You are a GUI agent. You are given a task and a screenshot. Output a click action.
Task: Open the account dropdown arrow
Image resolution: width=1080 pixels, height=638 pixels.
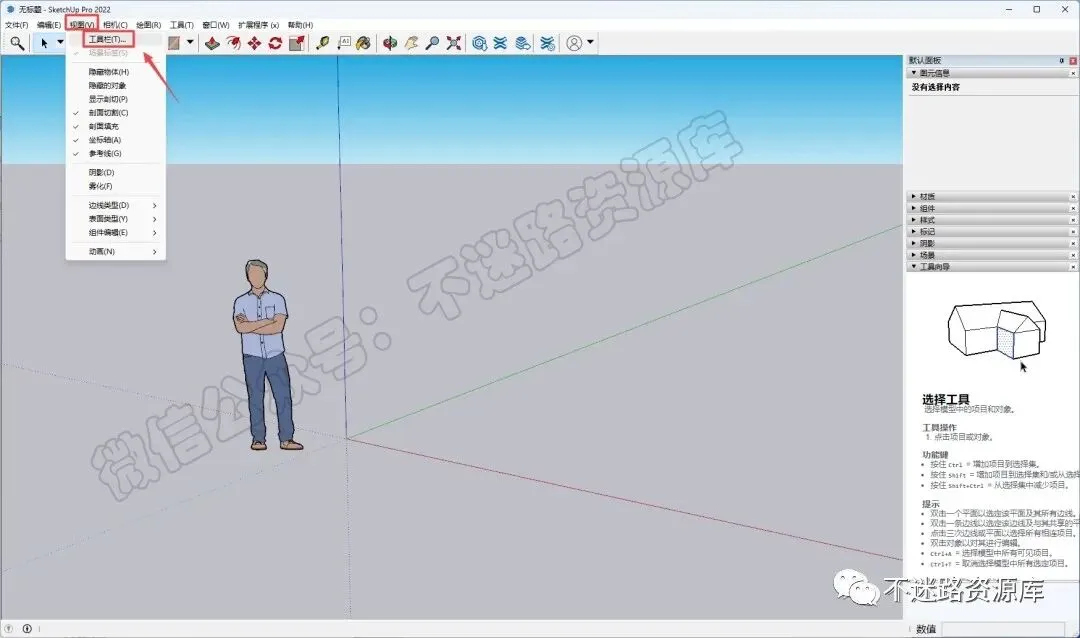pyautogui.click(x=590, y=43)
